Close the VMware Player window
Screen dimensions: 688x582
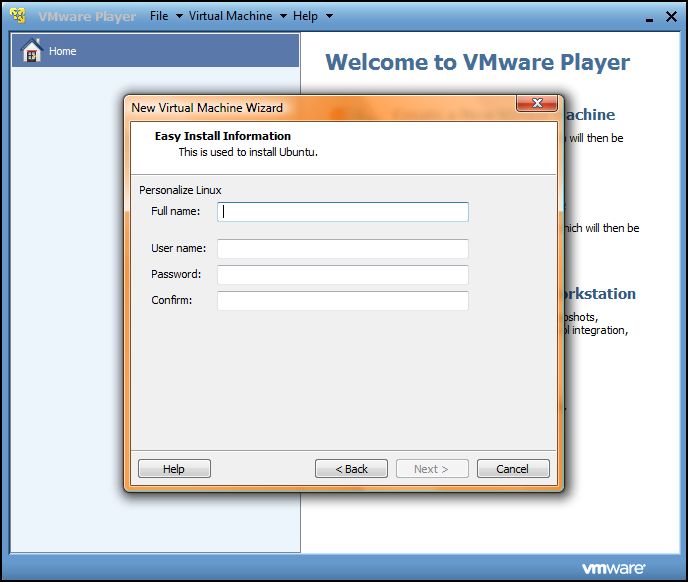(671, 17)
